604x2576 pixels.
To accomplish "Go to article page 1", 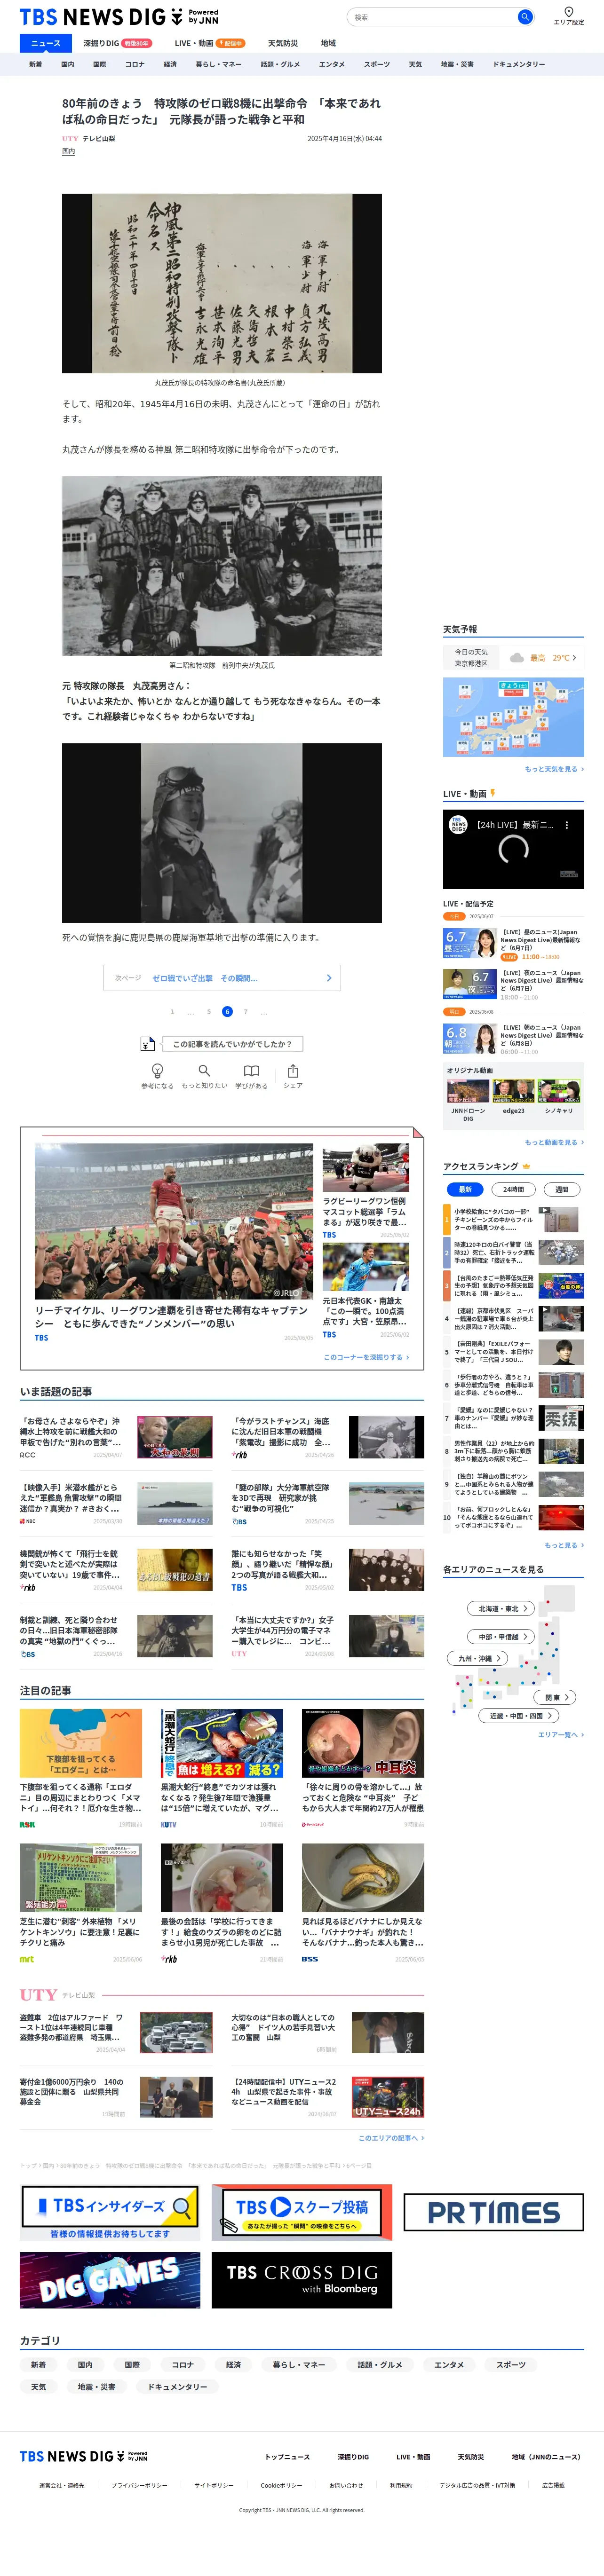I will coord(172,1012).
